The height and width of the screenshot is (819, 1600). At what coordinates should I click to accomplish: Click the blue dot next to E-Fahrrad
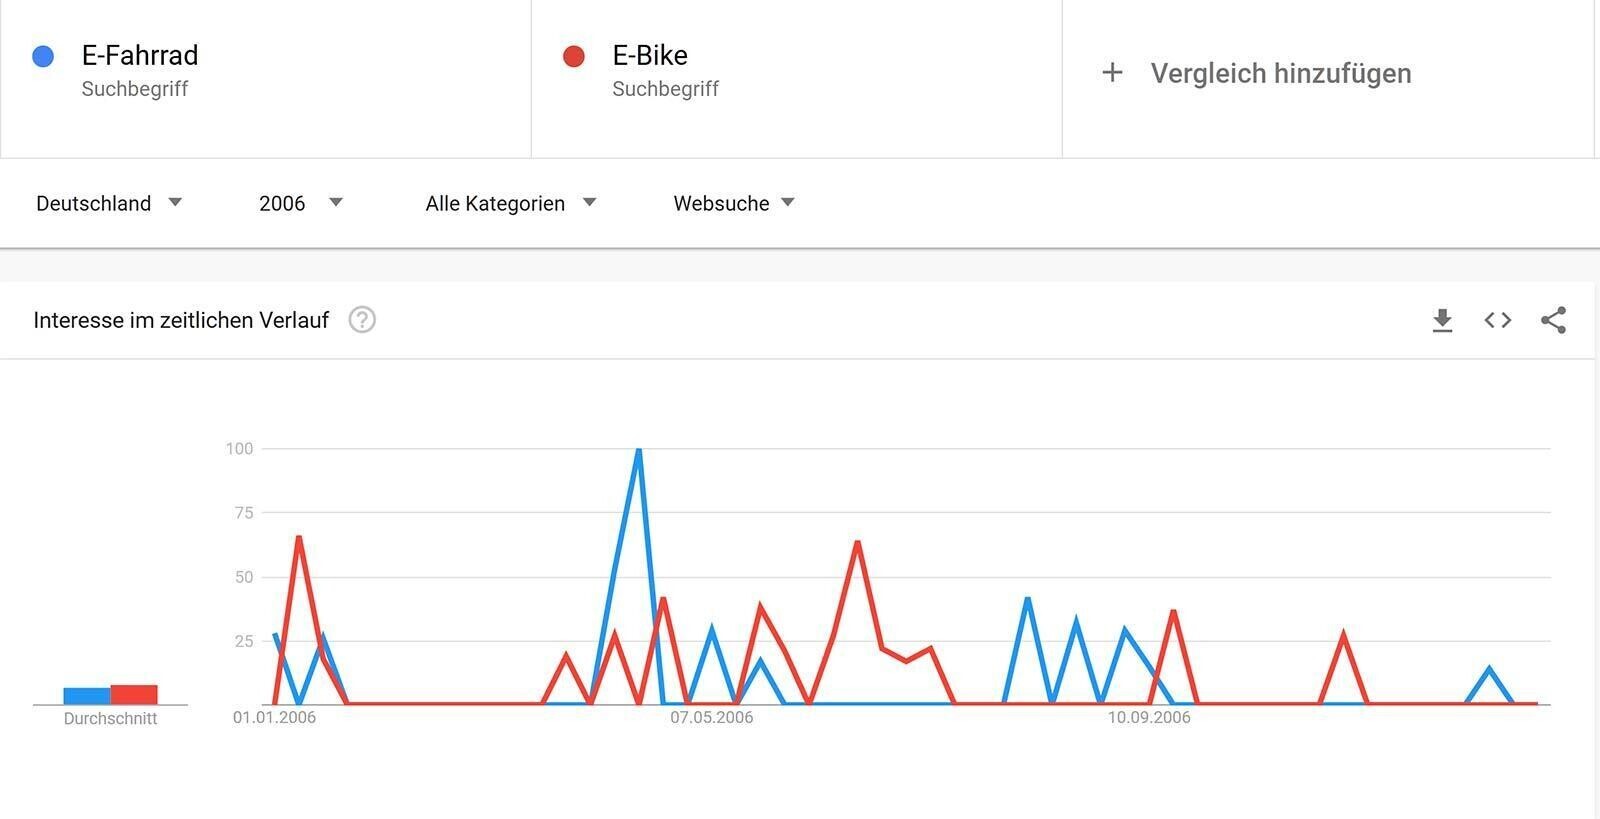tap(43, 56)
